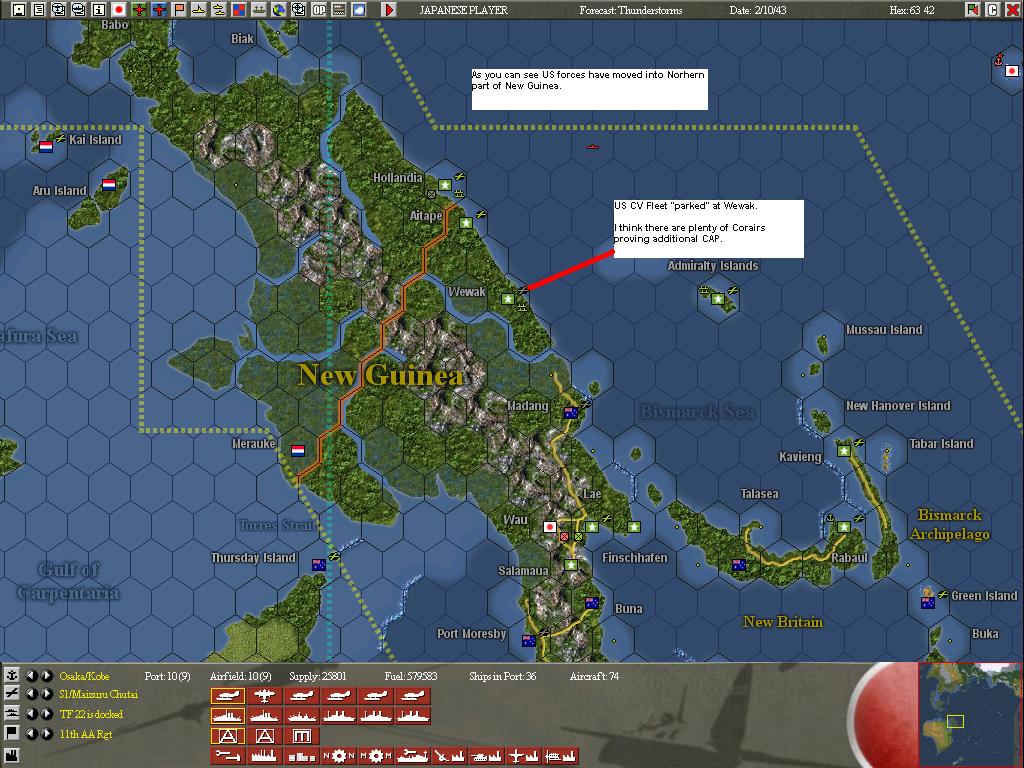Click the cloud weather toolbar icon
This screenshot has width=1024, height=768.
coord(359,9)
